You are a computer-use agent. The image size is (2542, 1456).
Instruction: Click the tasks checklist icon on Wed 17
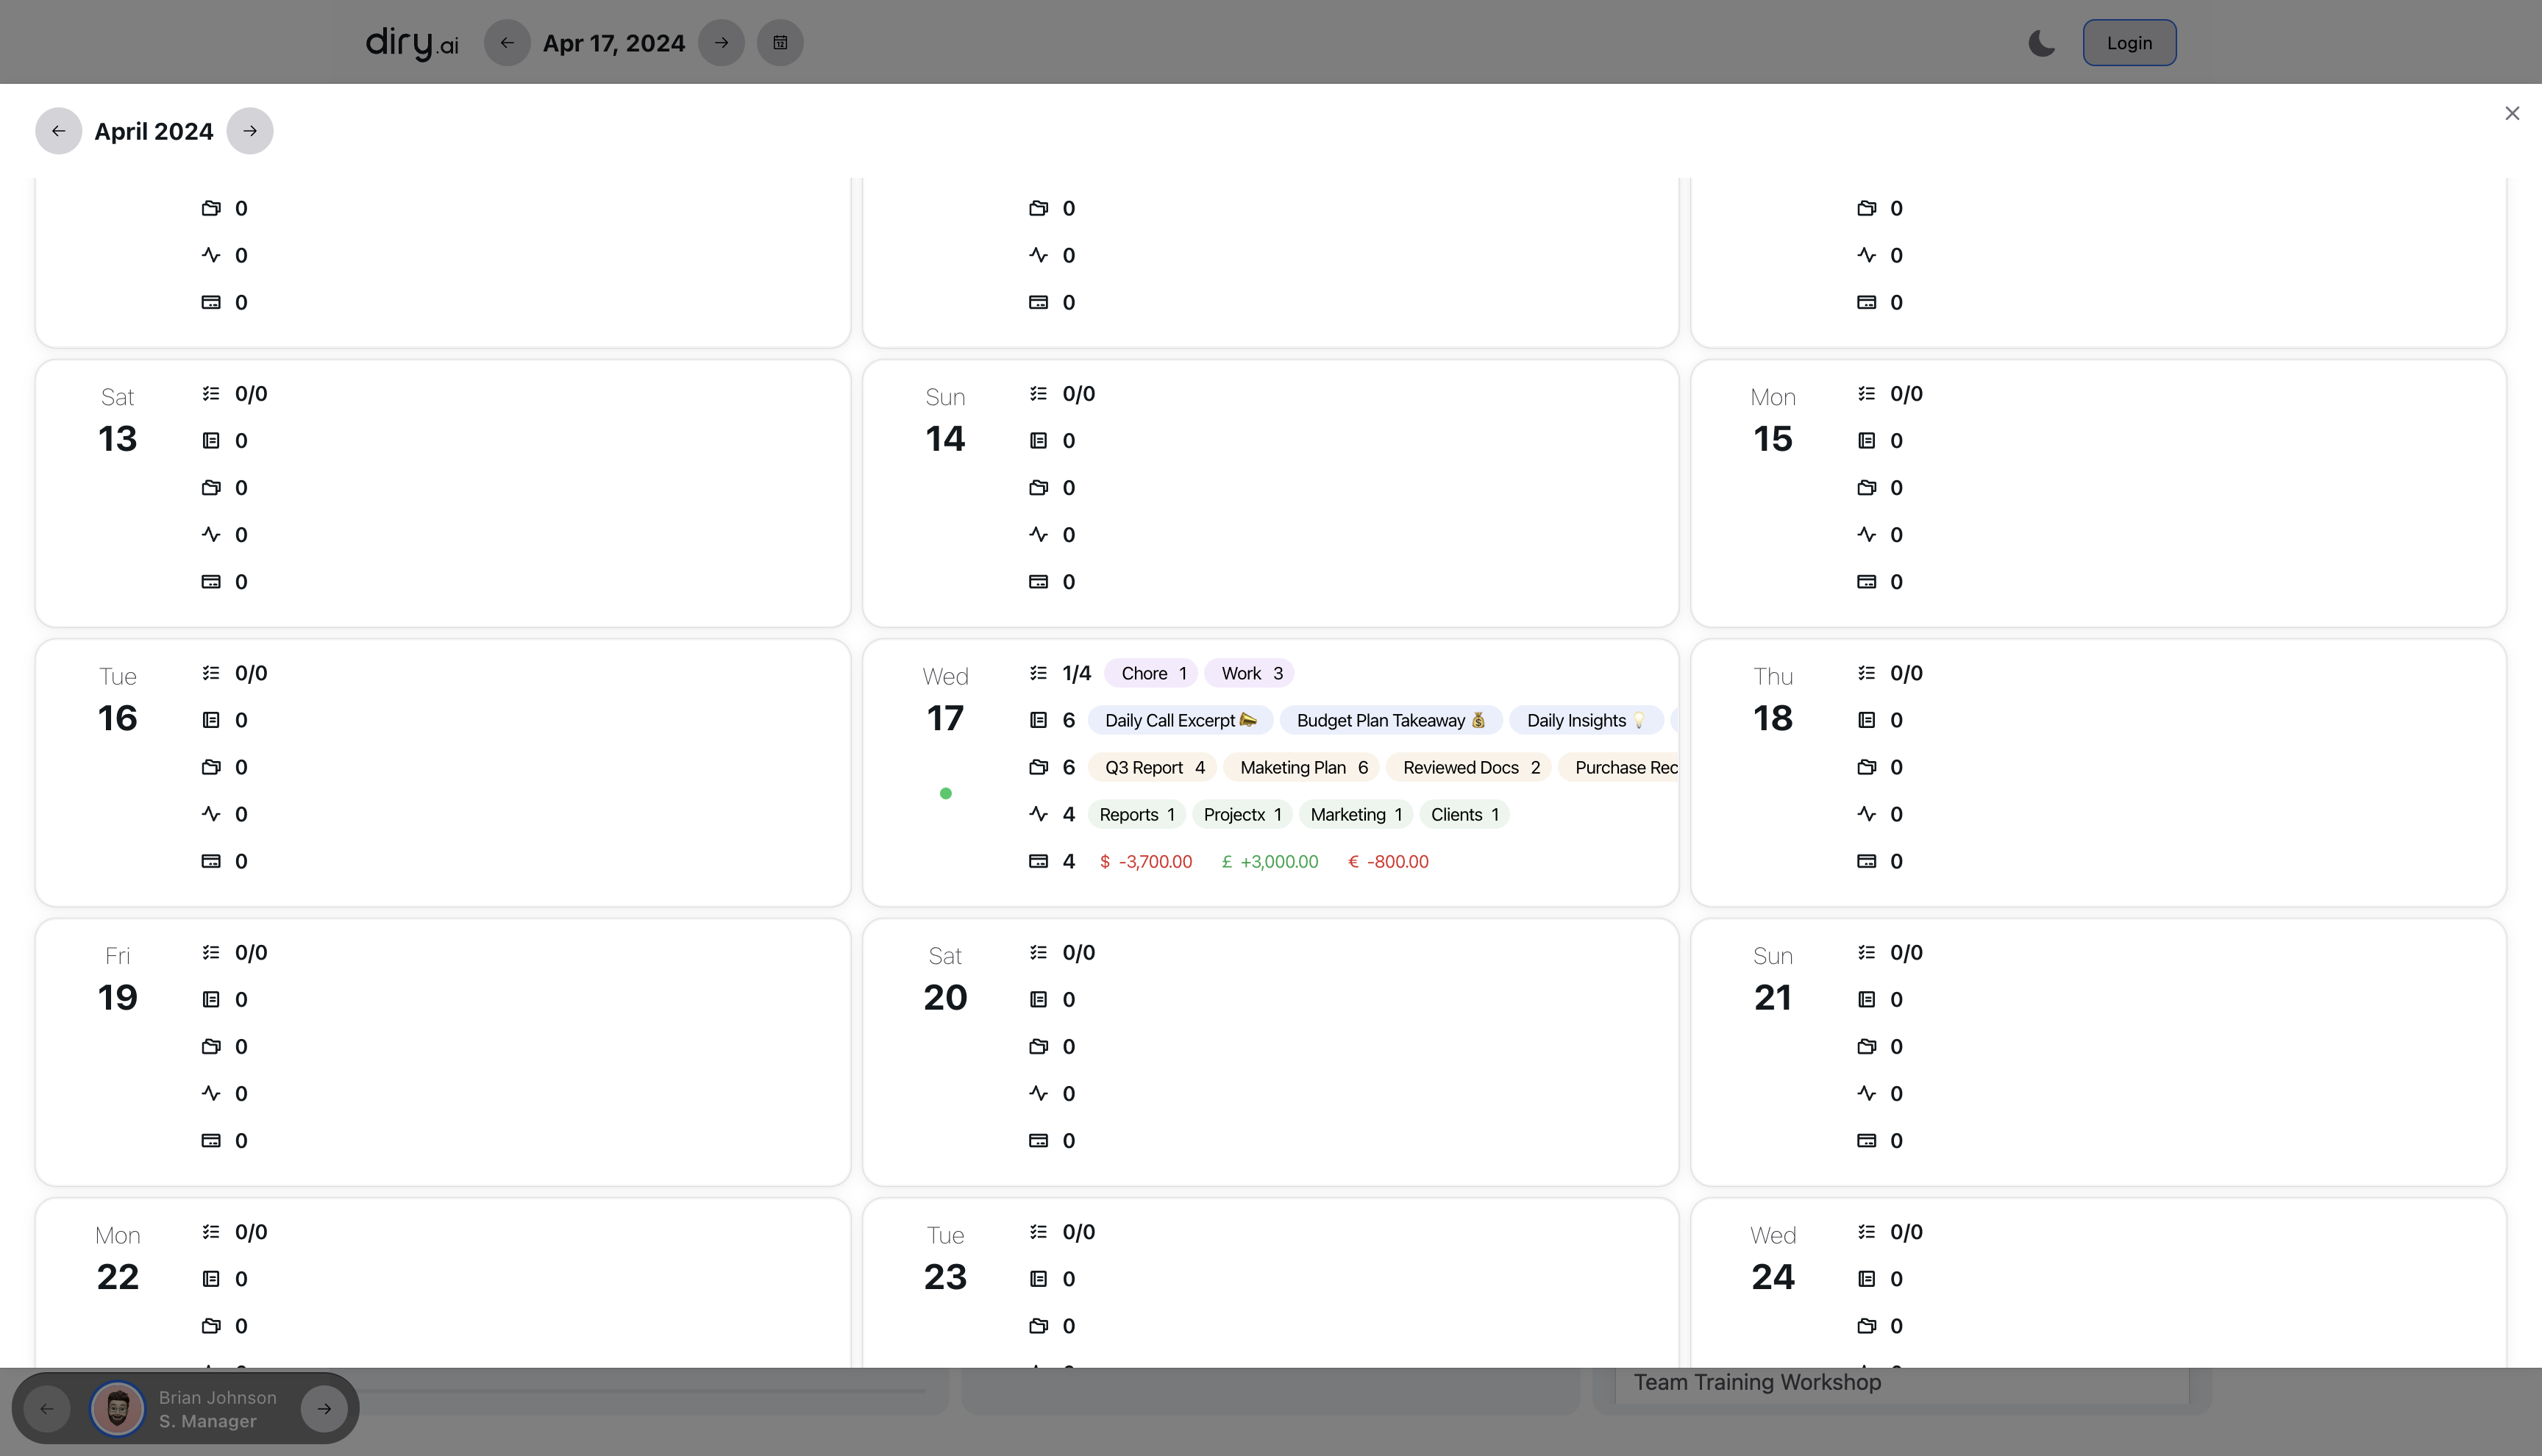coord(1038,673)
